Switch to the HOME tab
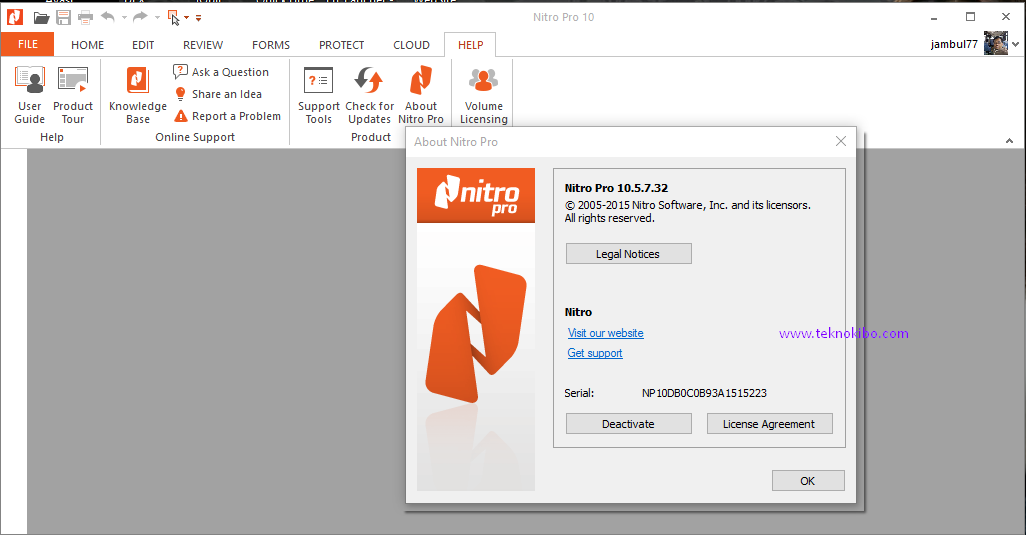This screenshot has height=535, width=1026. point(88,45)
